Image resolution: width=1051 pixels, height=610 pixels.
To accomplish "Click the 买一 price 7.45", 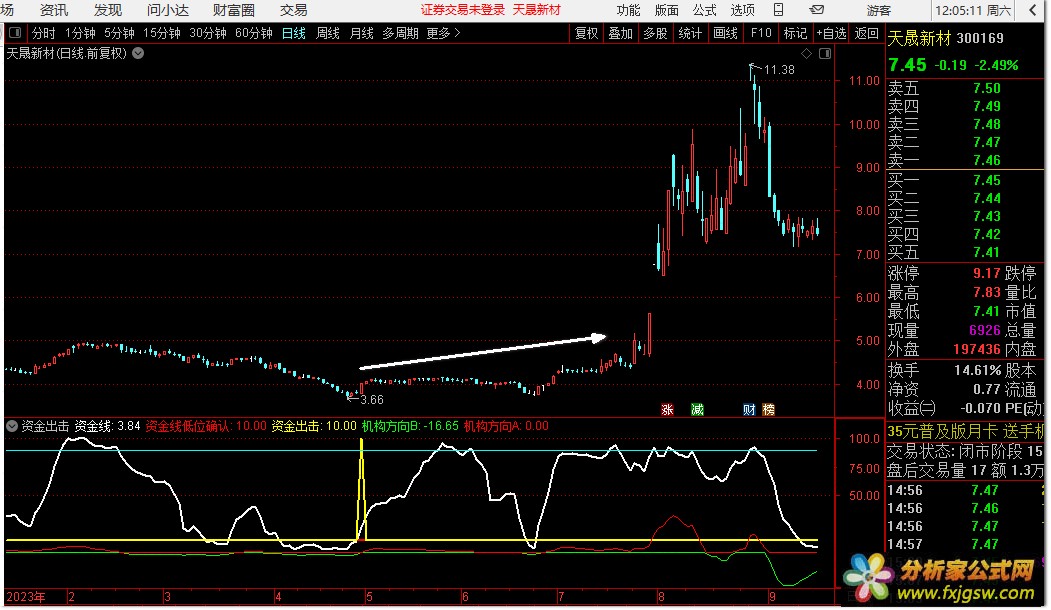I will coord(987,180).
